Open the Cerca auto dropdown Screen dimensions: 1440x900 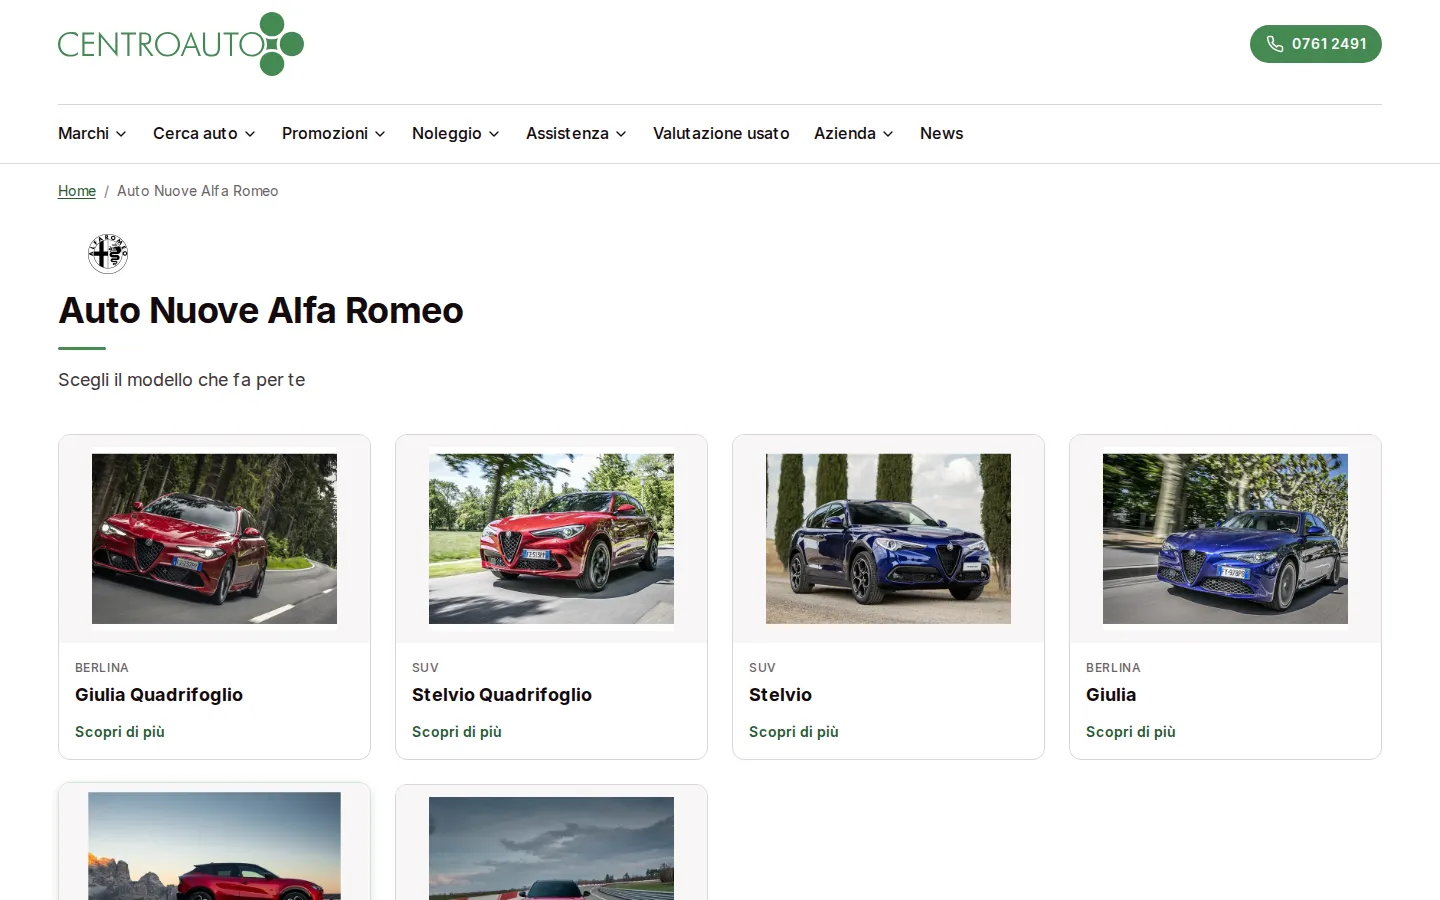coord(204,133)
